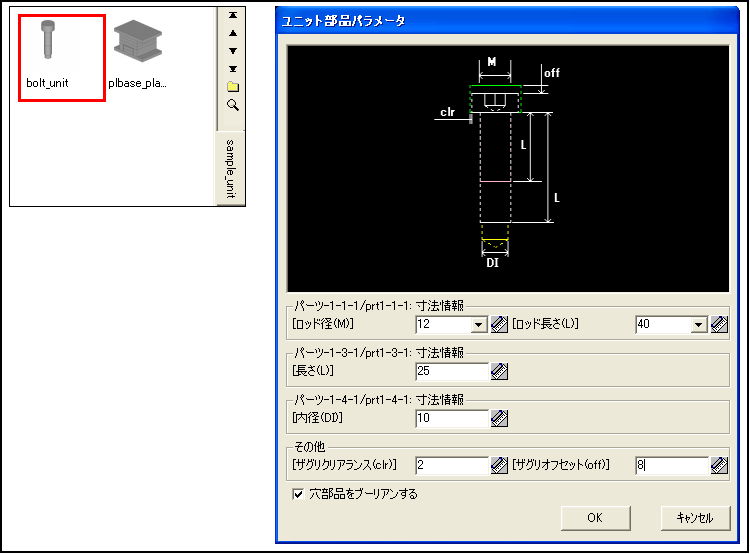750x554 pixels.
Task: Click the 長さ(L) input field showing 25
Action: coord(452,371)
